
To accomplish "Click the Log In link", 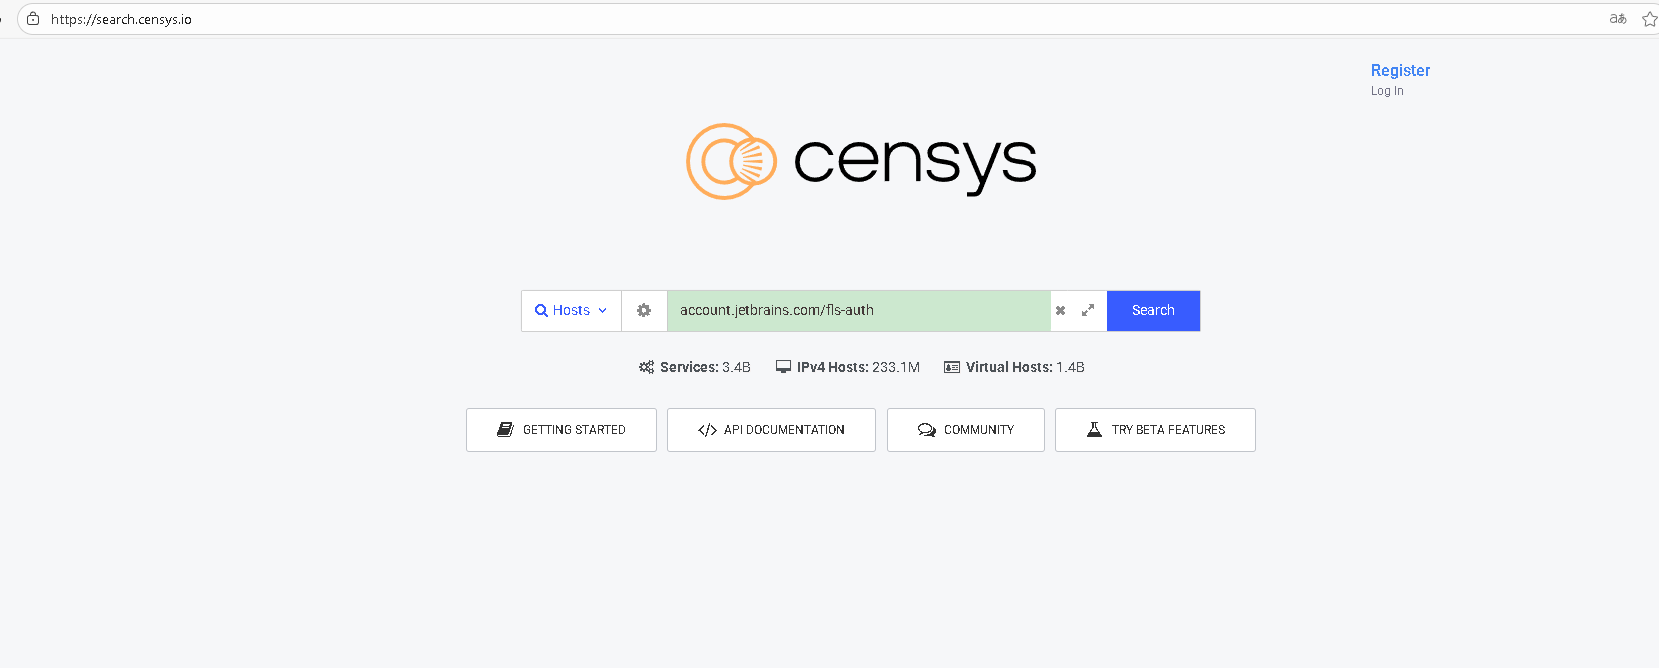I will pyautogui.click(x=1387, y=91).
